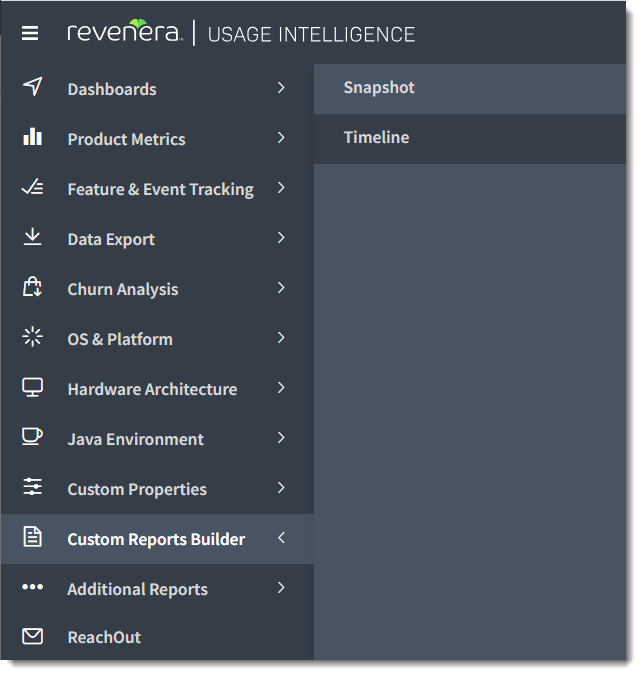Select Hardware Architecture in the sidebar

pos(157,389)
